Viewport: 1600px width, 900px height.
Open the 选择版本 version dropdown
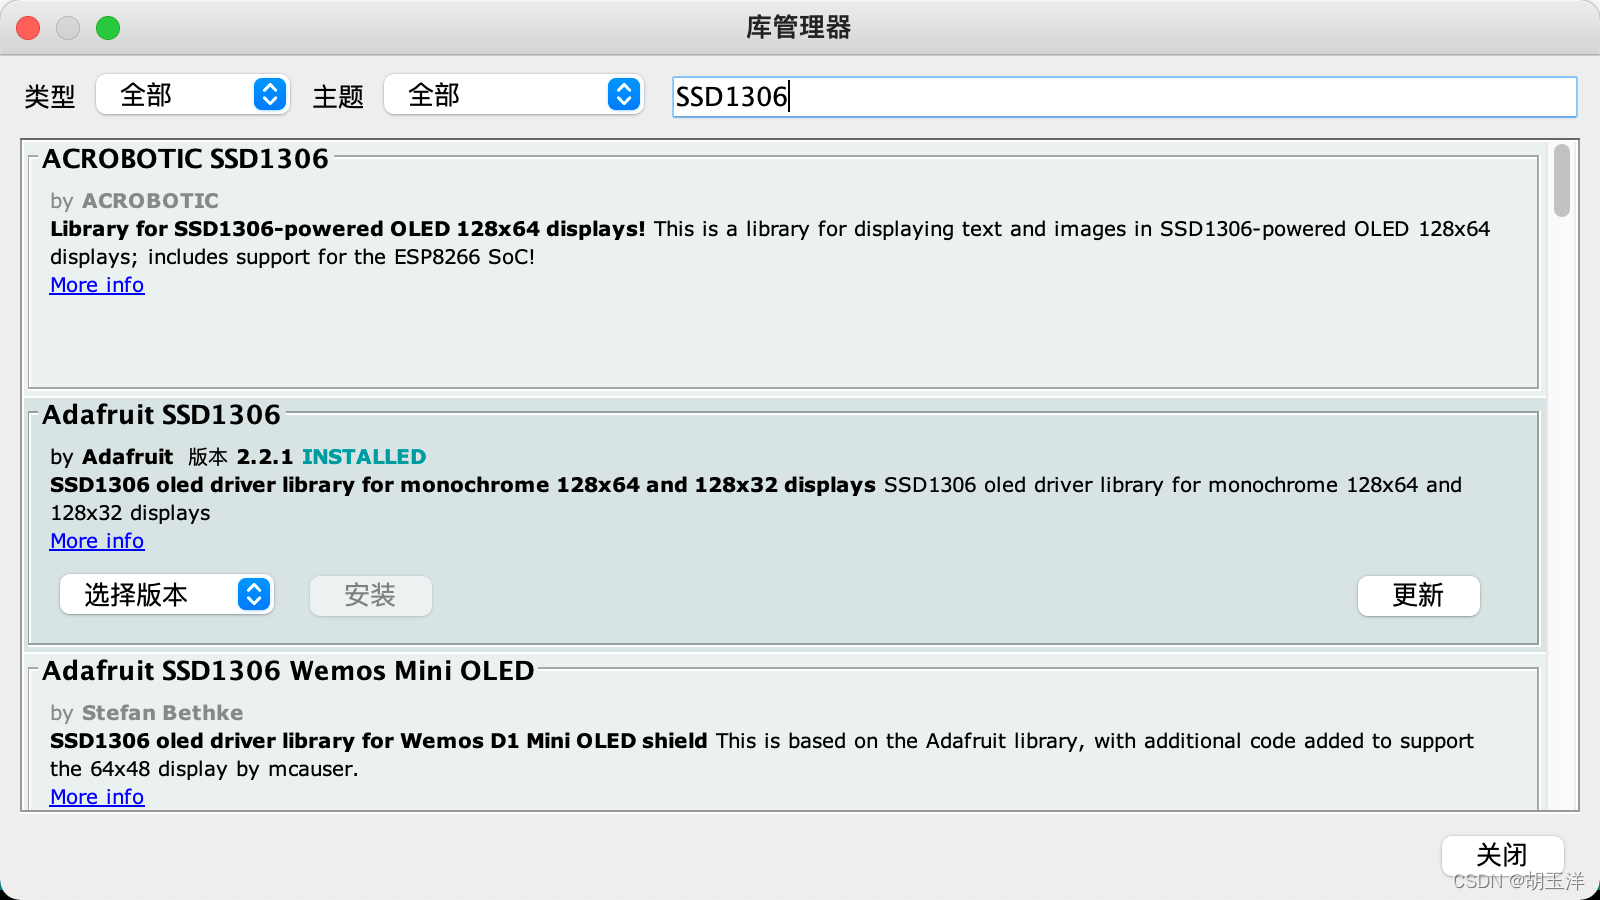[x=167, y=595]
